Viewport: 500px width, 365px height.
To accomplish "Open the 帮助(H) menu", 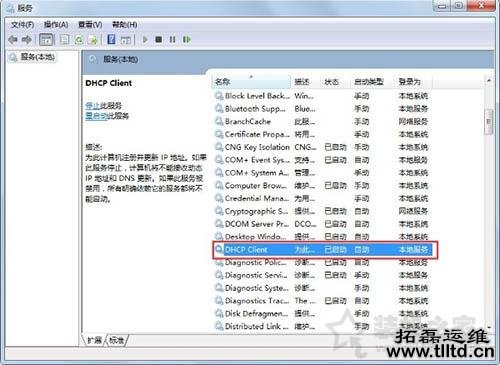I will coord(124,25).
